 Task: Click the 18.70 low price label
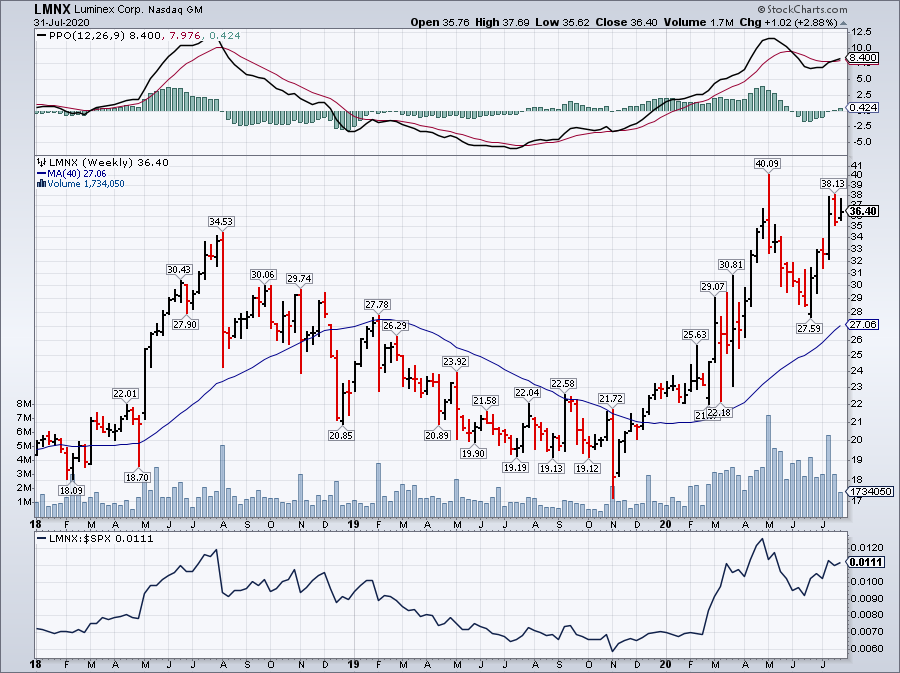click(x=138, y=477)
